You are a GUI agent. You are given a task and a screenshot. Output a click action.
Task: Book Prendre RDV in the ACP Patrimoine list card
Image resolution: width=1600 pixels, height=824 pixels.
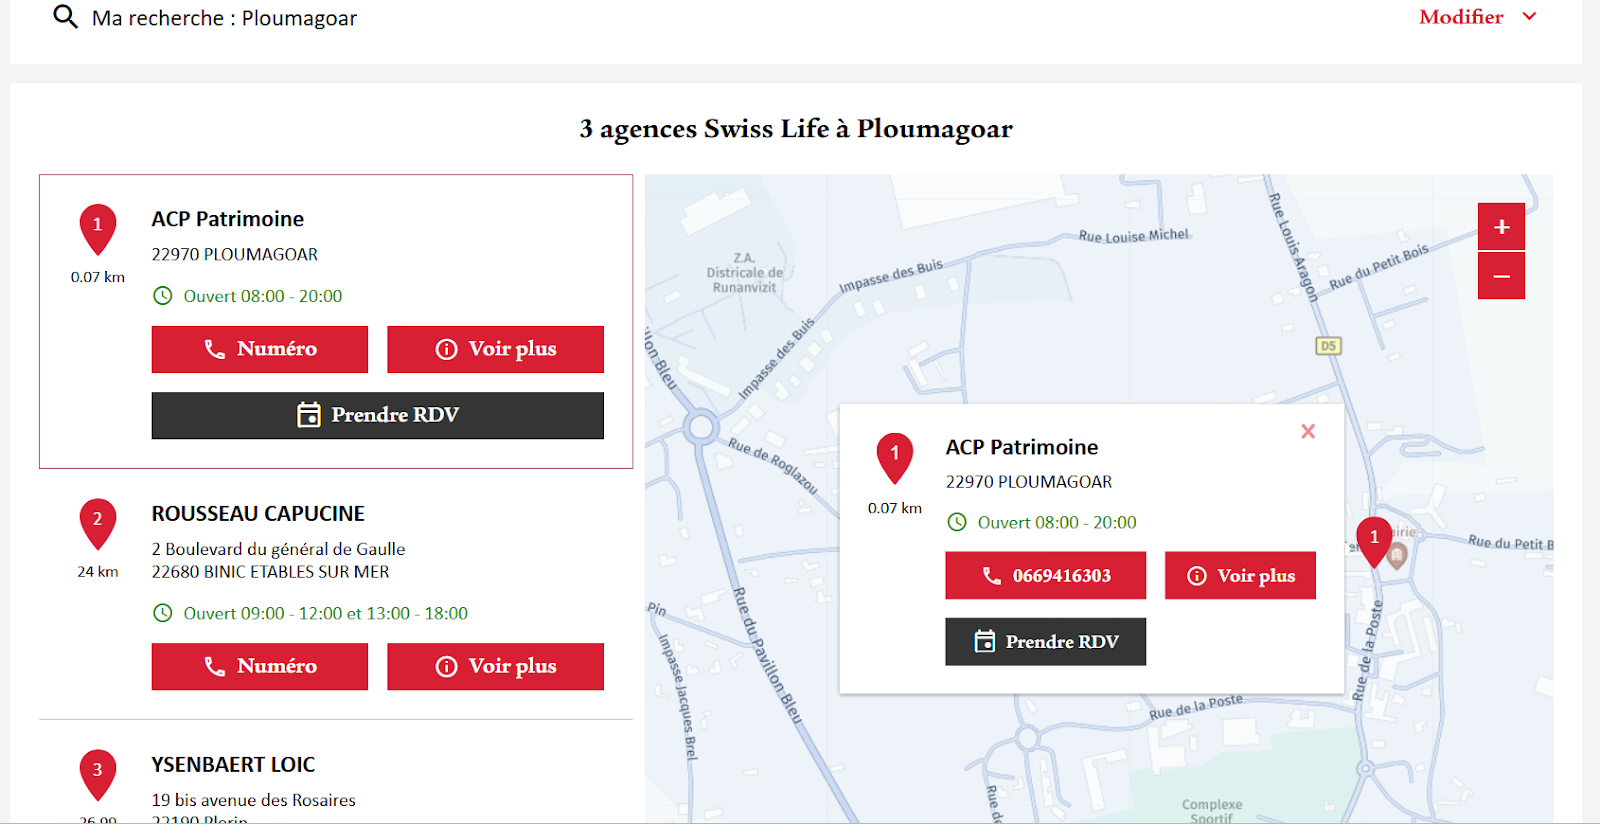coord(378,415)
